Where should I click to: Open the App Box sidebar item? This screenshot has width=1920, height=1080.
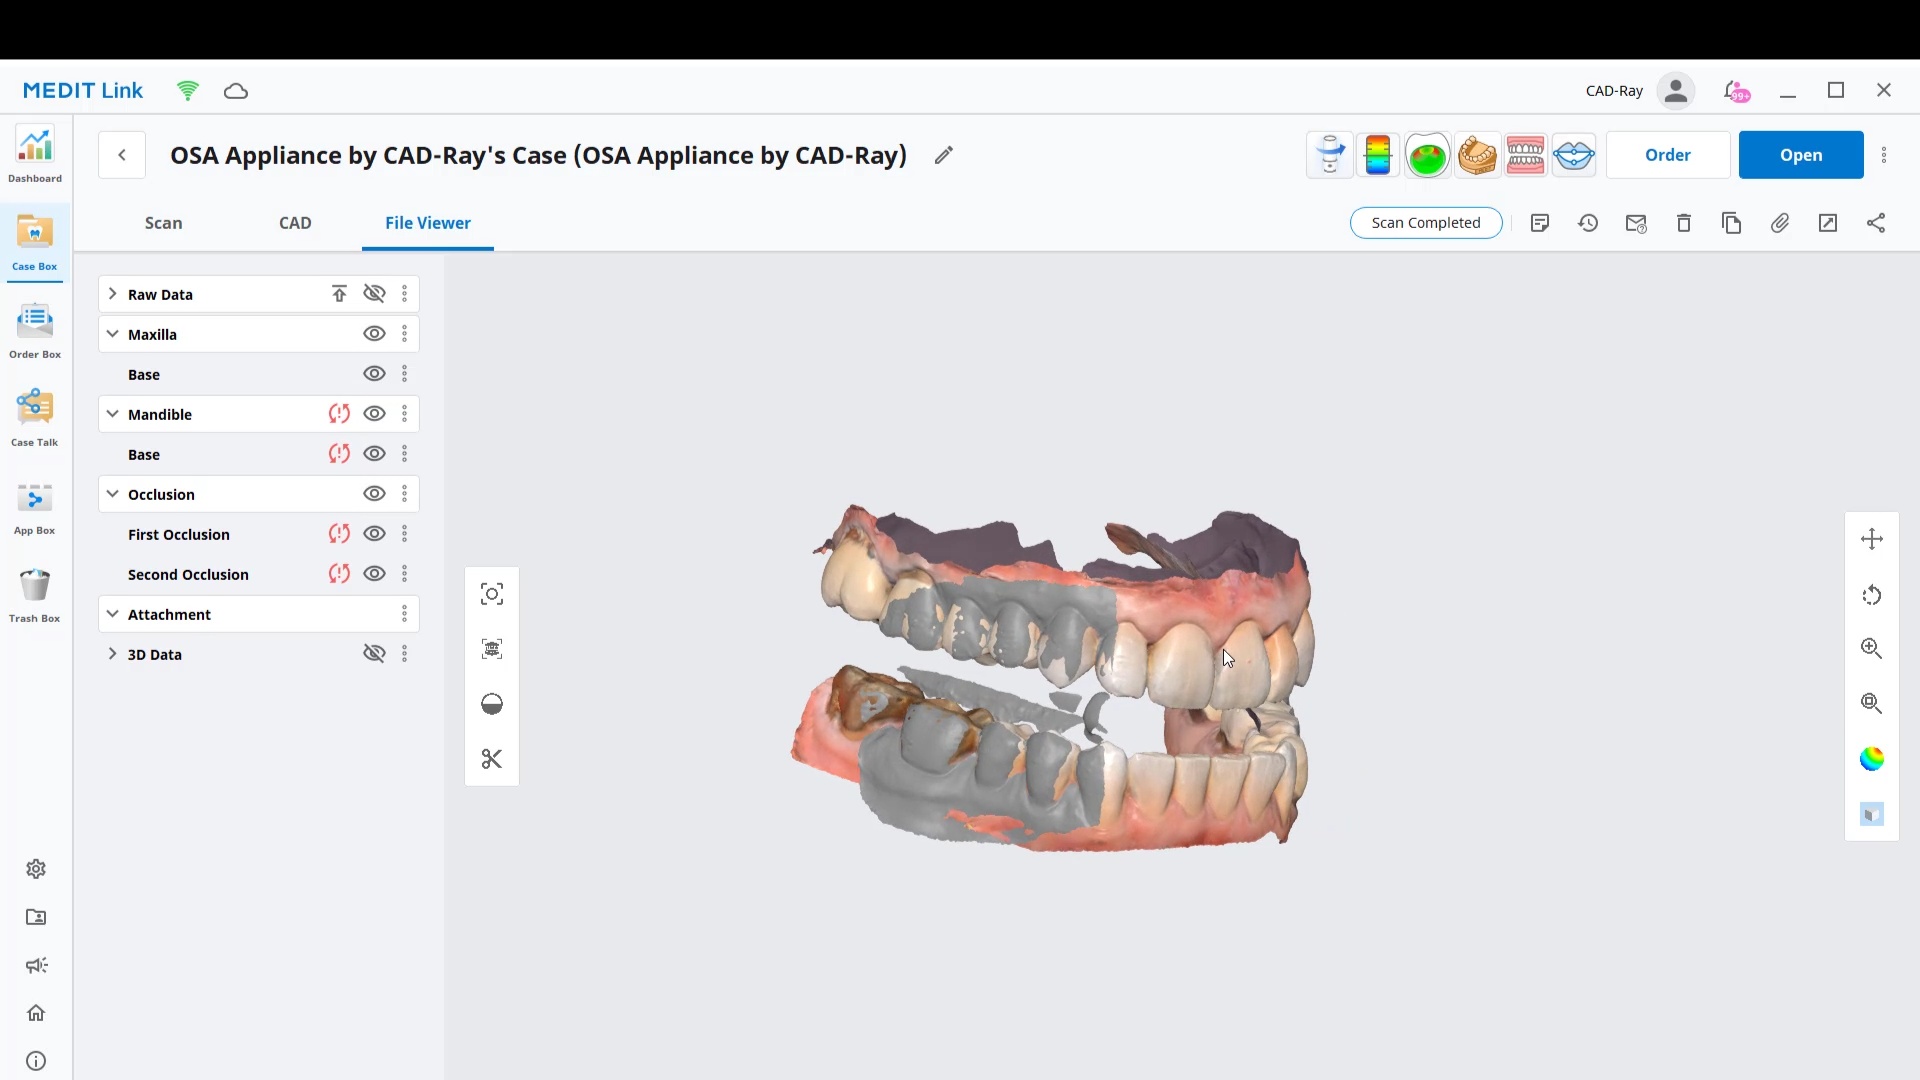35,508
